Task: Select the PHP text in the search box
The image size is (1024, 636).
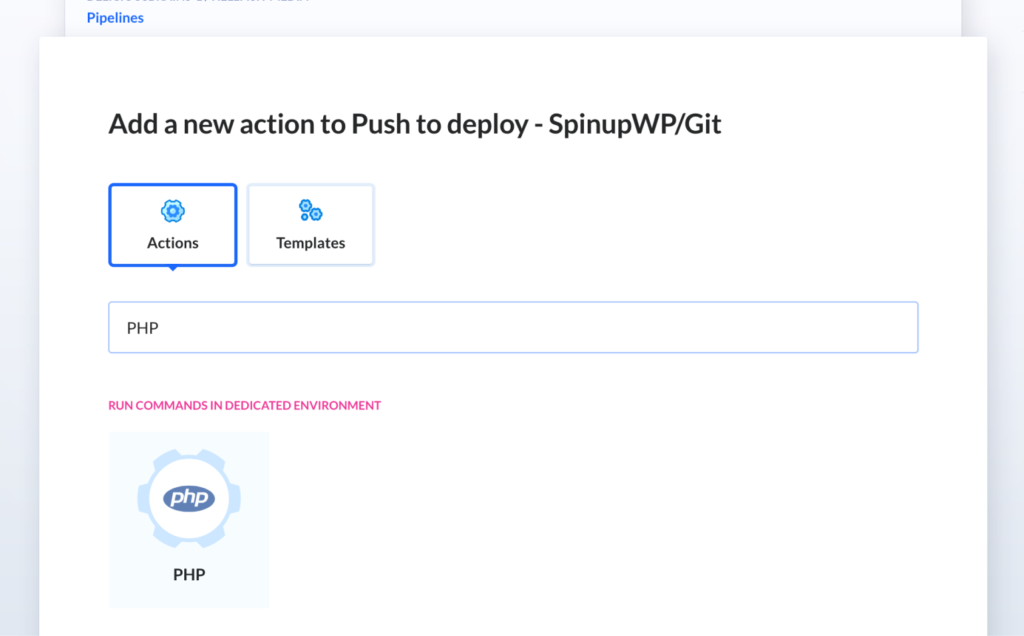Action: (x=140, y=327)
